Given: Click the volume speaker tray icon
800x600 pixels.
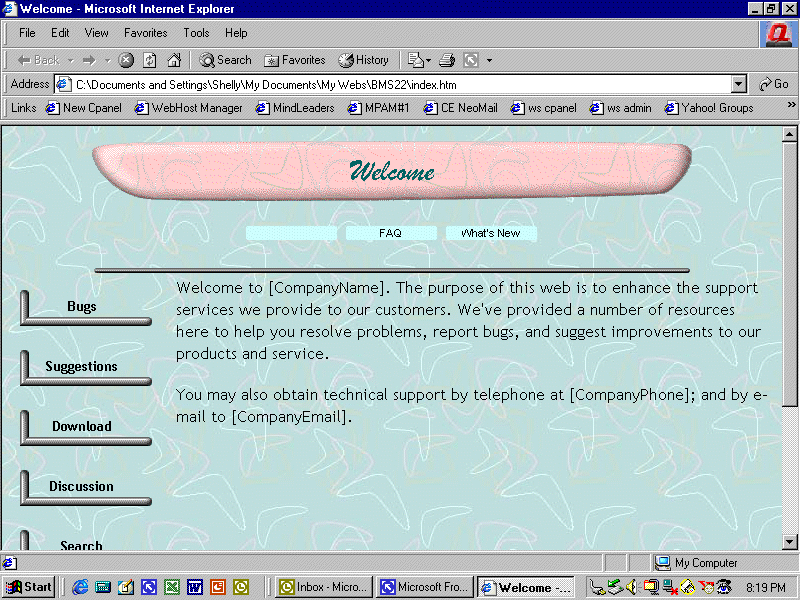Looking at the screenshot, I should click(x=631, y=587).
